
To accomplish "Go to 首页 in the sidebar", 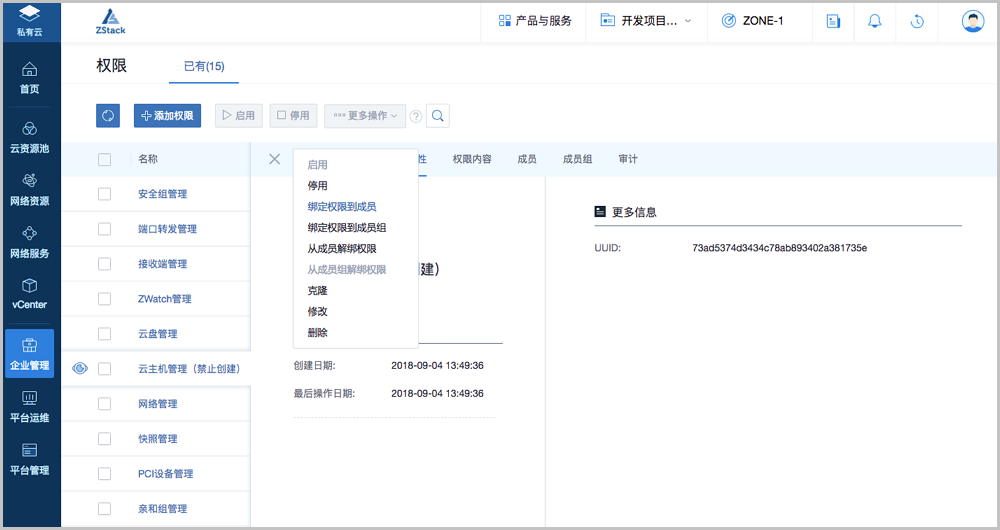I will click(30, 78).
